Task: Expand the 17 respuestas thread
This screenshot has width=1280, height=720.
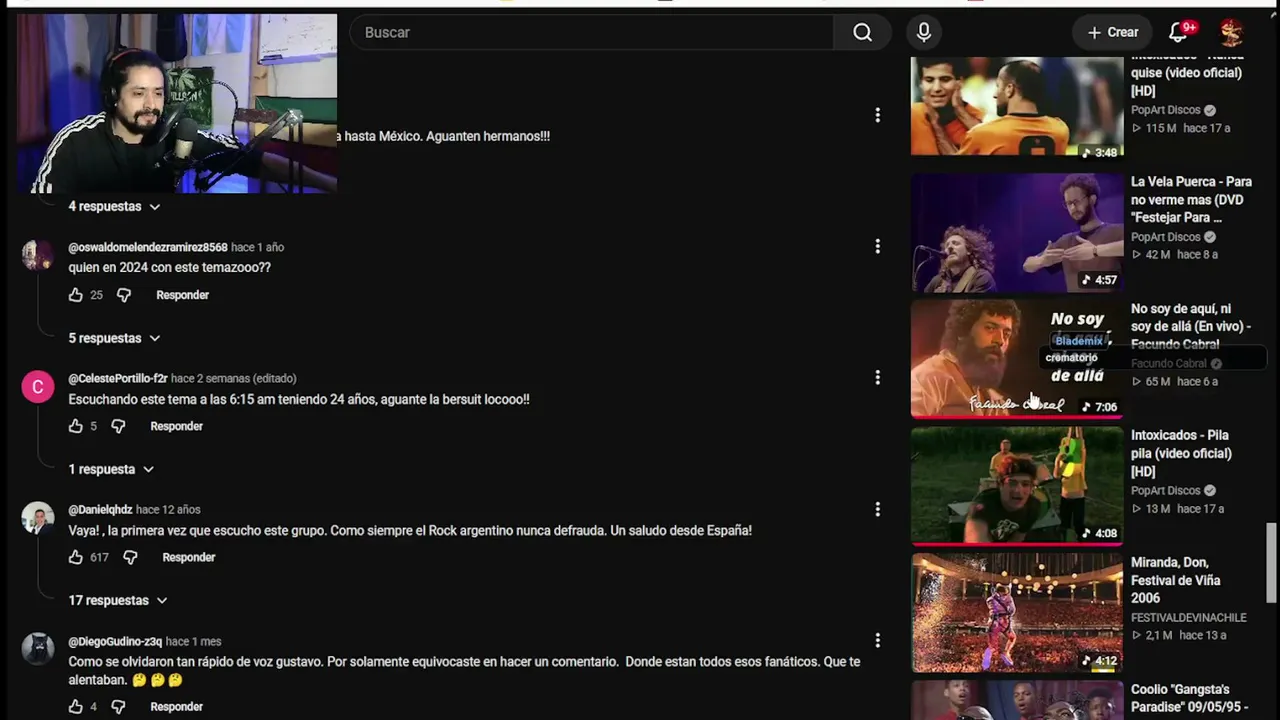Action: point(117,600)
